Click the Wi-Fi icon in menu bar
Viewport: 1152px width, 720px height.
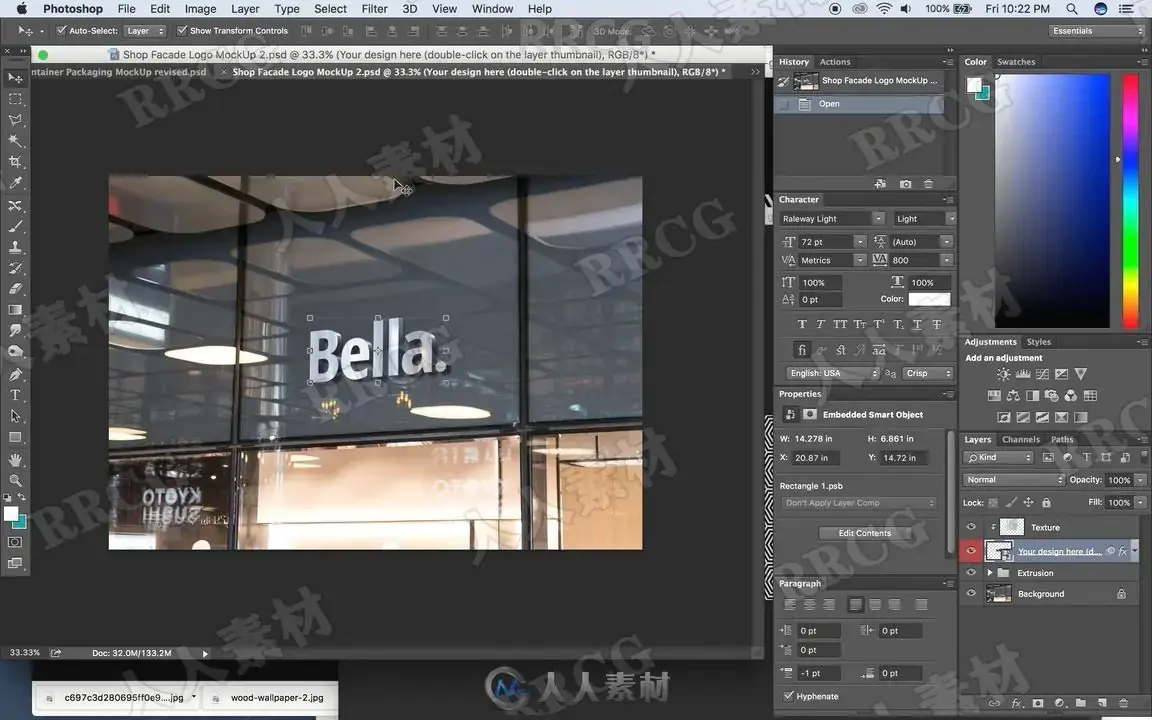click(884, 9)
